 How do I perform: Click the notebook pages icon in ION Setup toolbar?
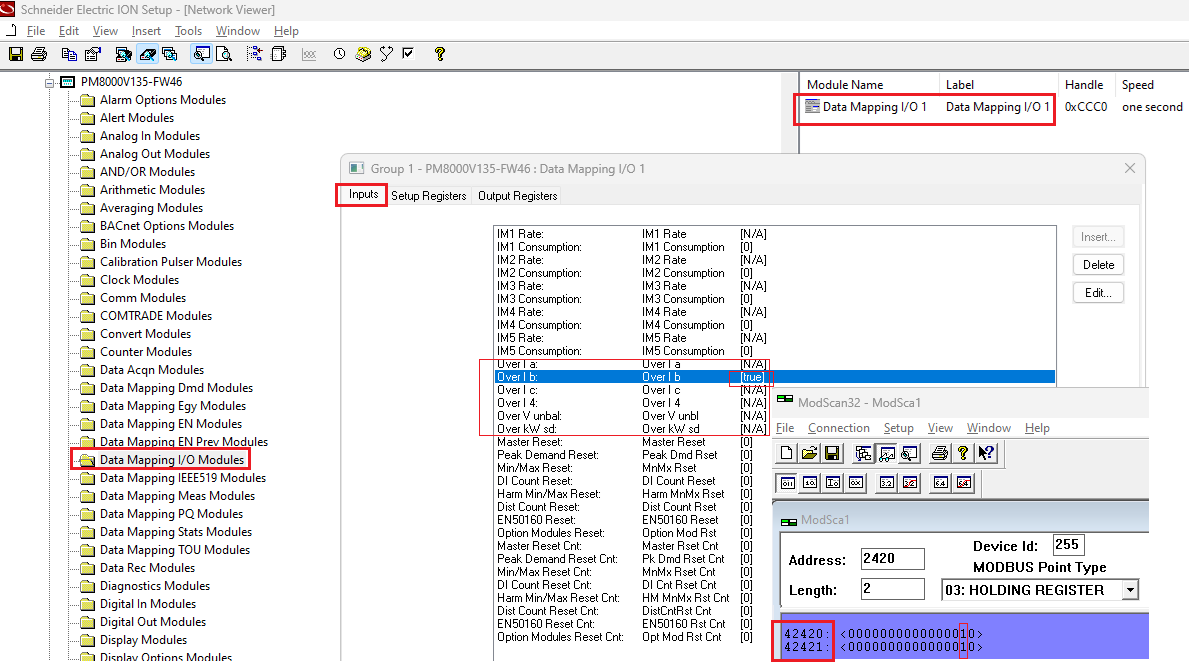click(279, 54)
